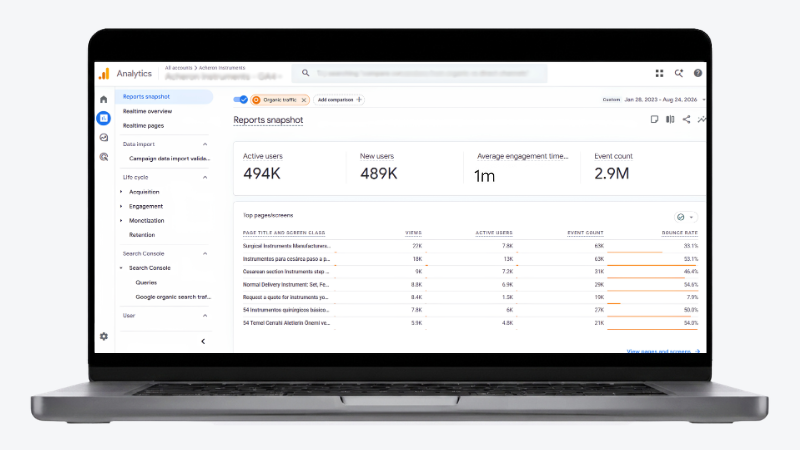
Task: Open the Queries report
Action: (146, 282)
